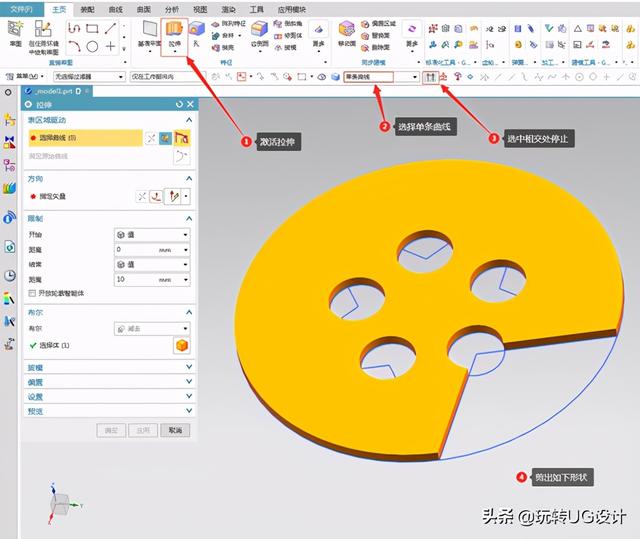Viewport: 640px width, 539px height.
Task: Click the stop-at-intersection icon in selection bar
Action: [431, 76]
